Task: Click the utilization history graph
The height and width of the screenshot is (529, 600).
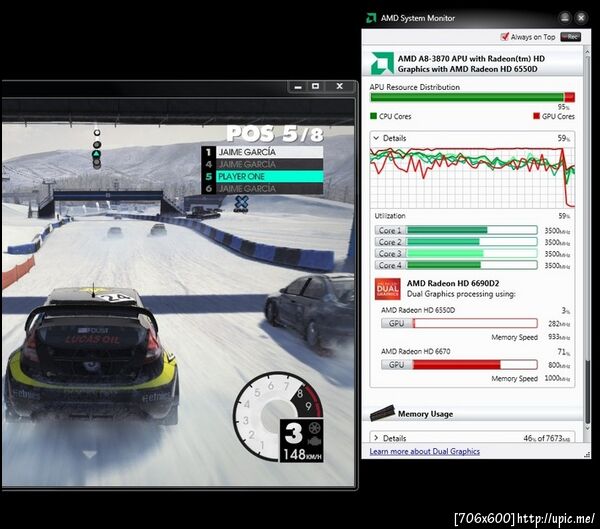Action: click(472, 177)
